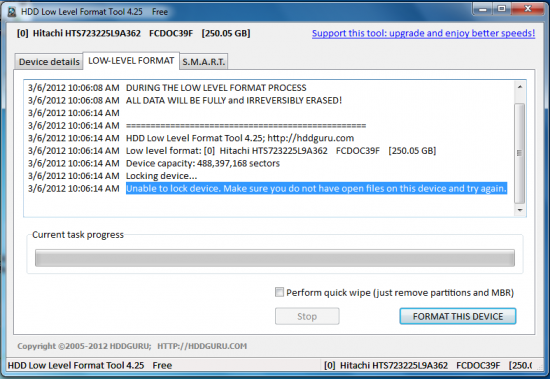Click the log scrollbar up arrow
Image resolution: width=550 pixels, height=379 pixels.
point(520,87)
